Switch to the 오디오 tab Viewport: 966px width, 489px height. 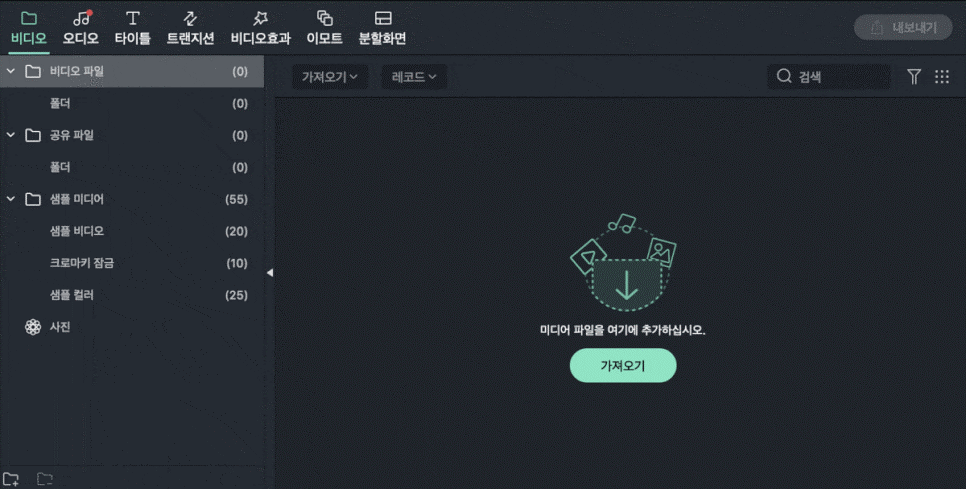tap(81, 28)
